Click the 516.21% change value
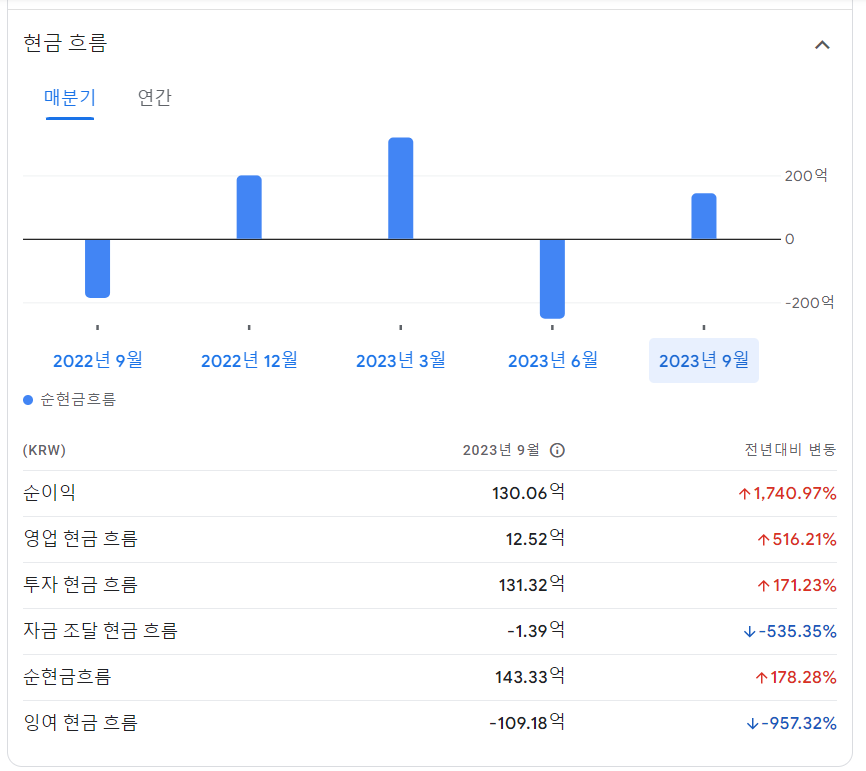Image resolution: width=866 pixels, height=771 pixels. tap(796, 539)
